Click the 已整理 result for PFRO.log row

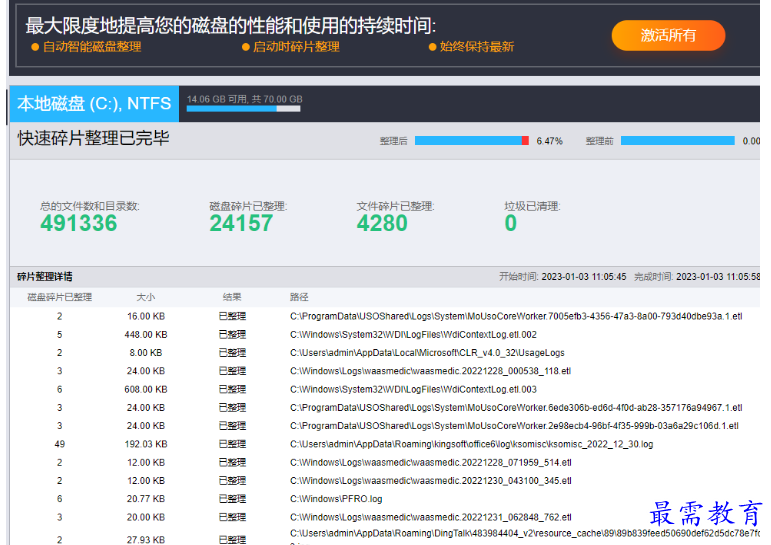click(232, 499)
